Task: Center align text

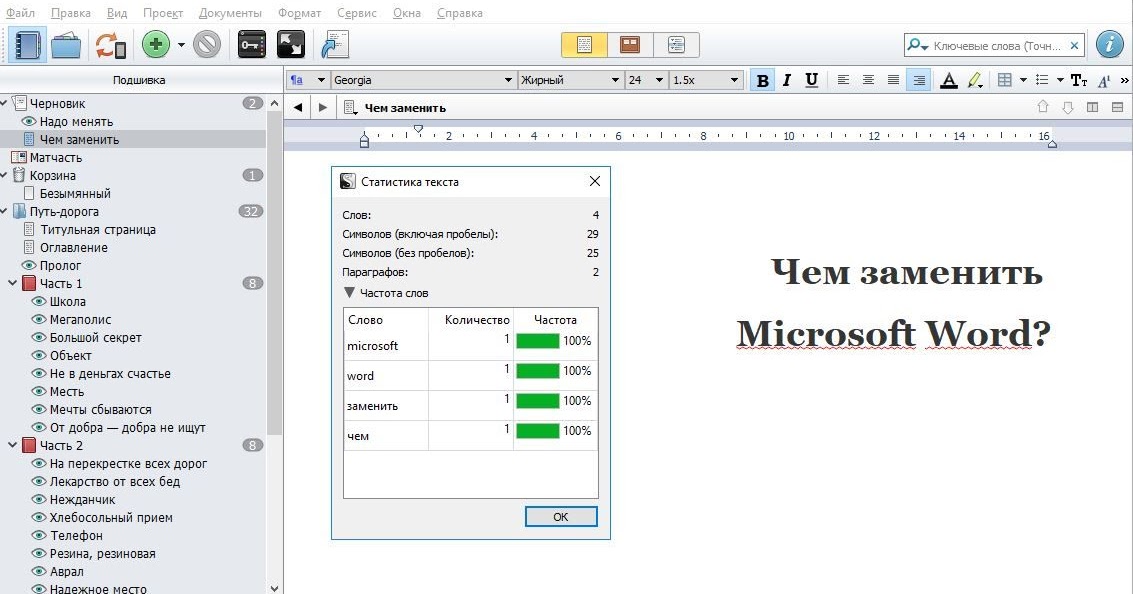Action: tap(869, 80)
